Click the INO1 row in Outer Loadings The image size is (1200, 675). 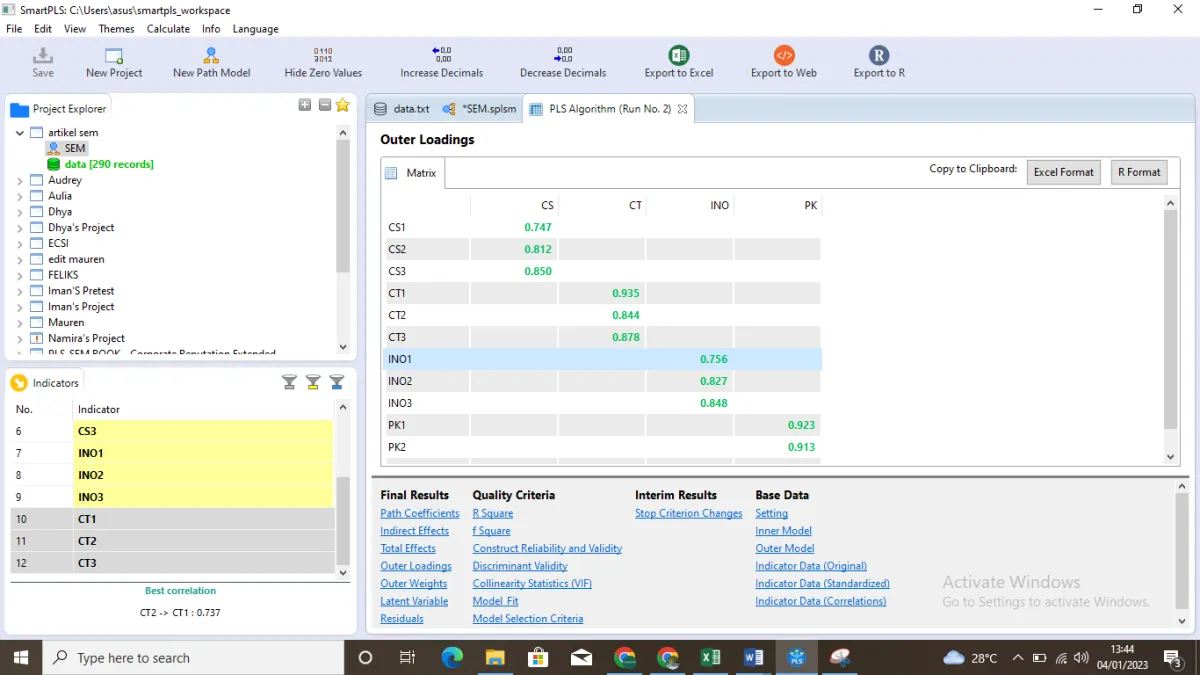(x=604, y=359)
